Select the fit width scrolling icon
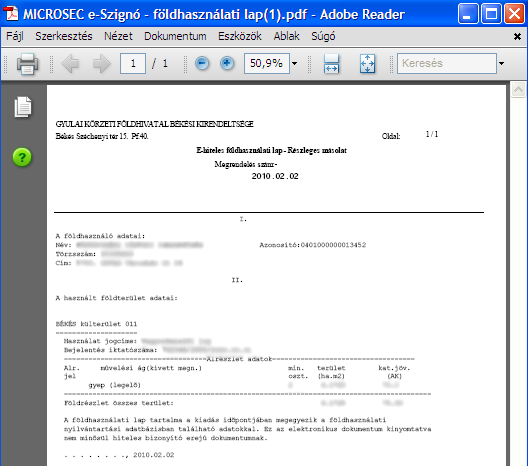The image size is (528, 466). pos(331,63)
